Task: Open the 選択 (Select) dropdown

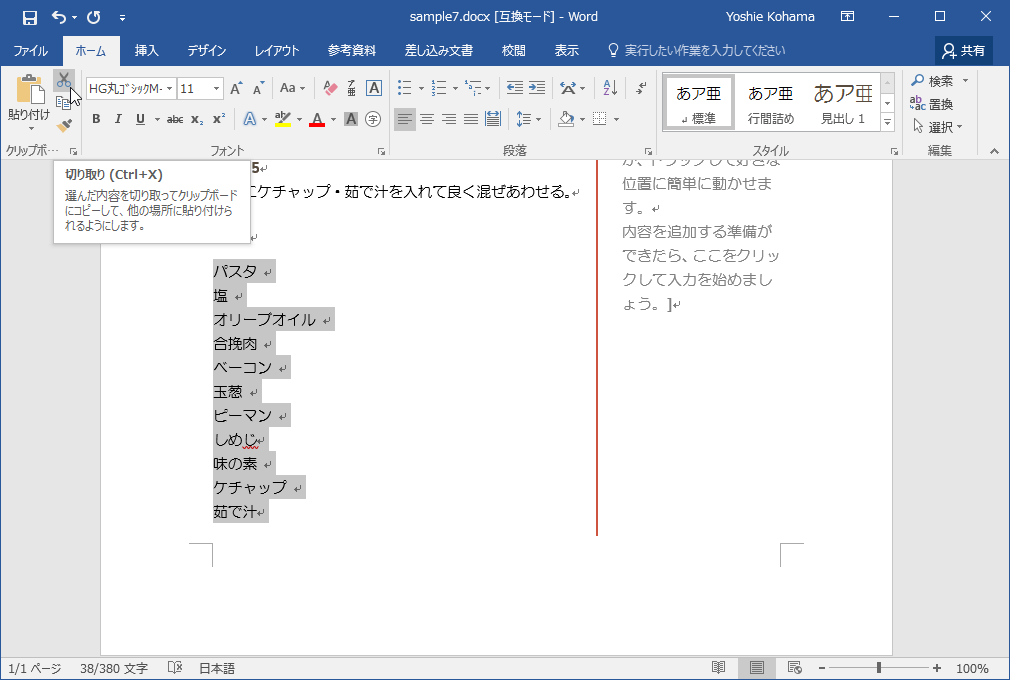Action: [937, 127]
